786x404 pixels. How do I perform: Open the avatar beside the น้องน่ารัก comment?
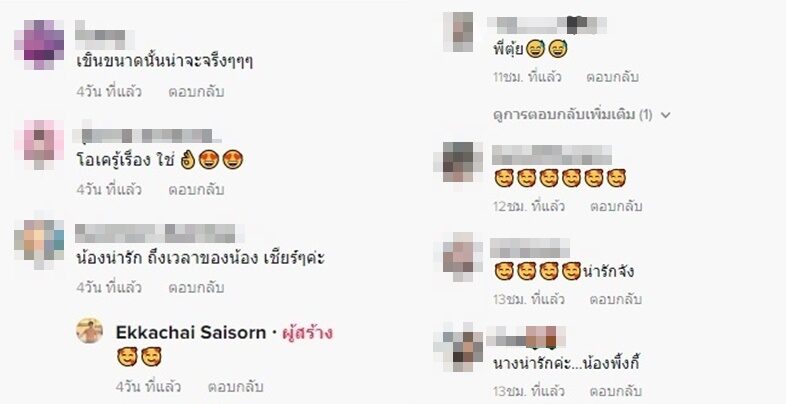[40, 244]
